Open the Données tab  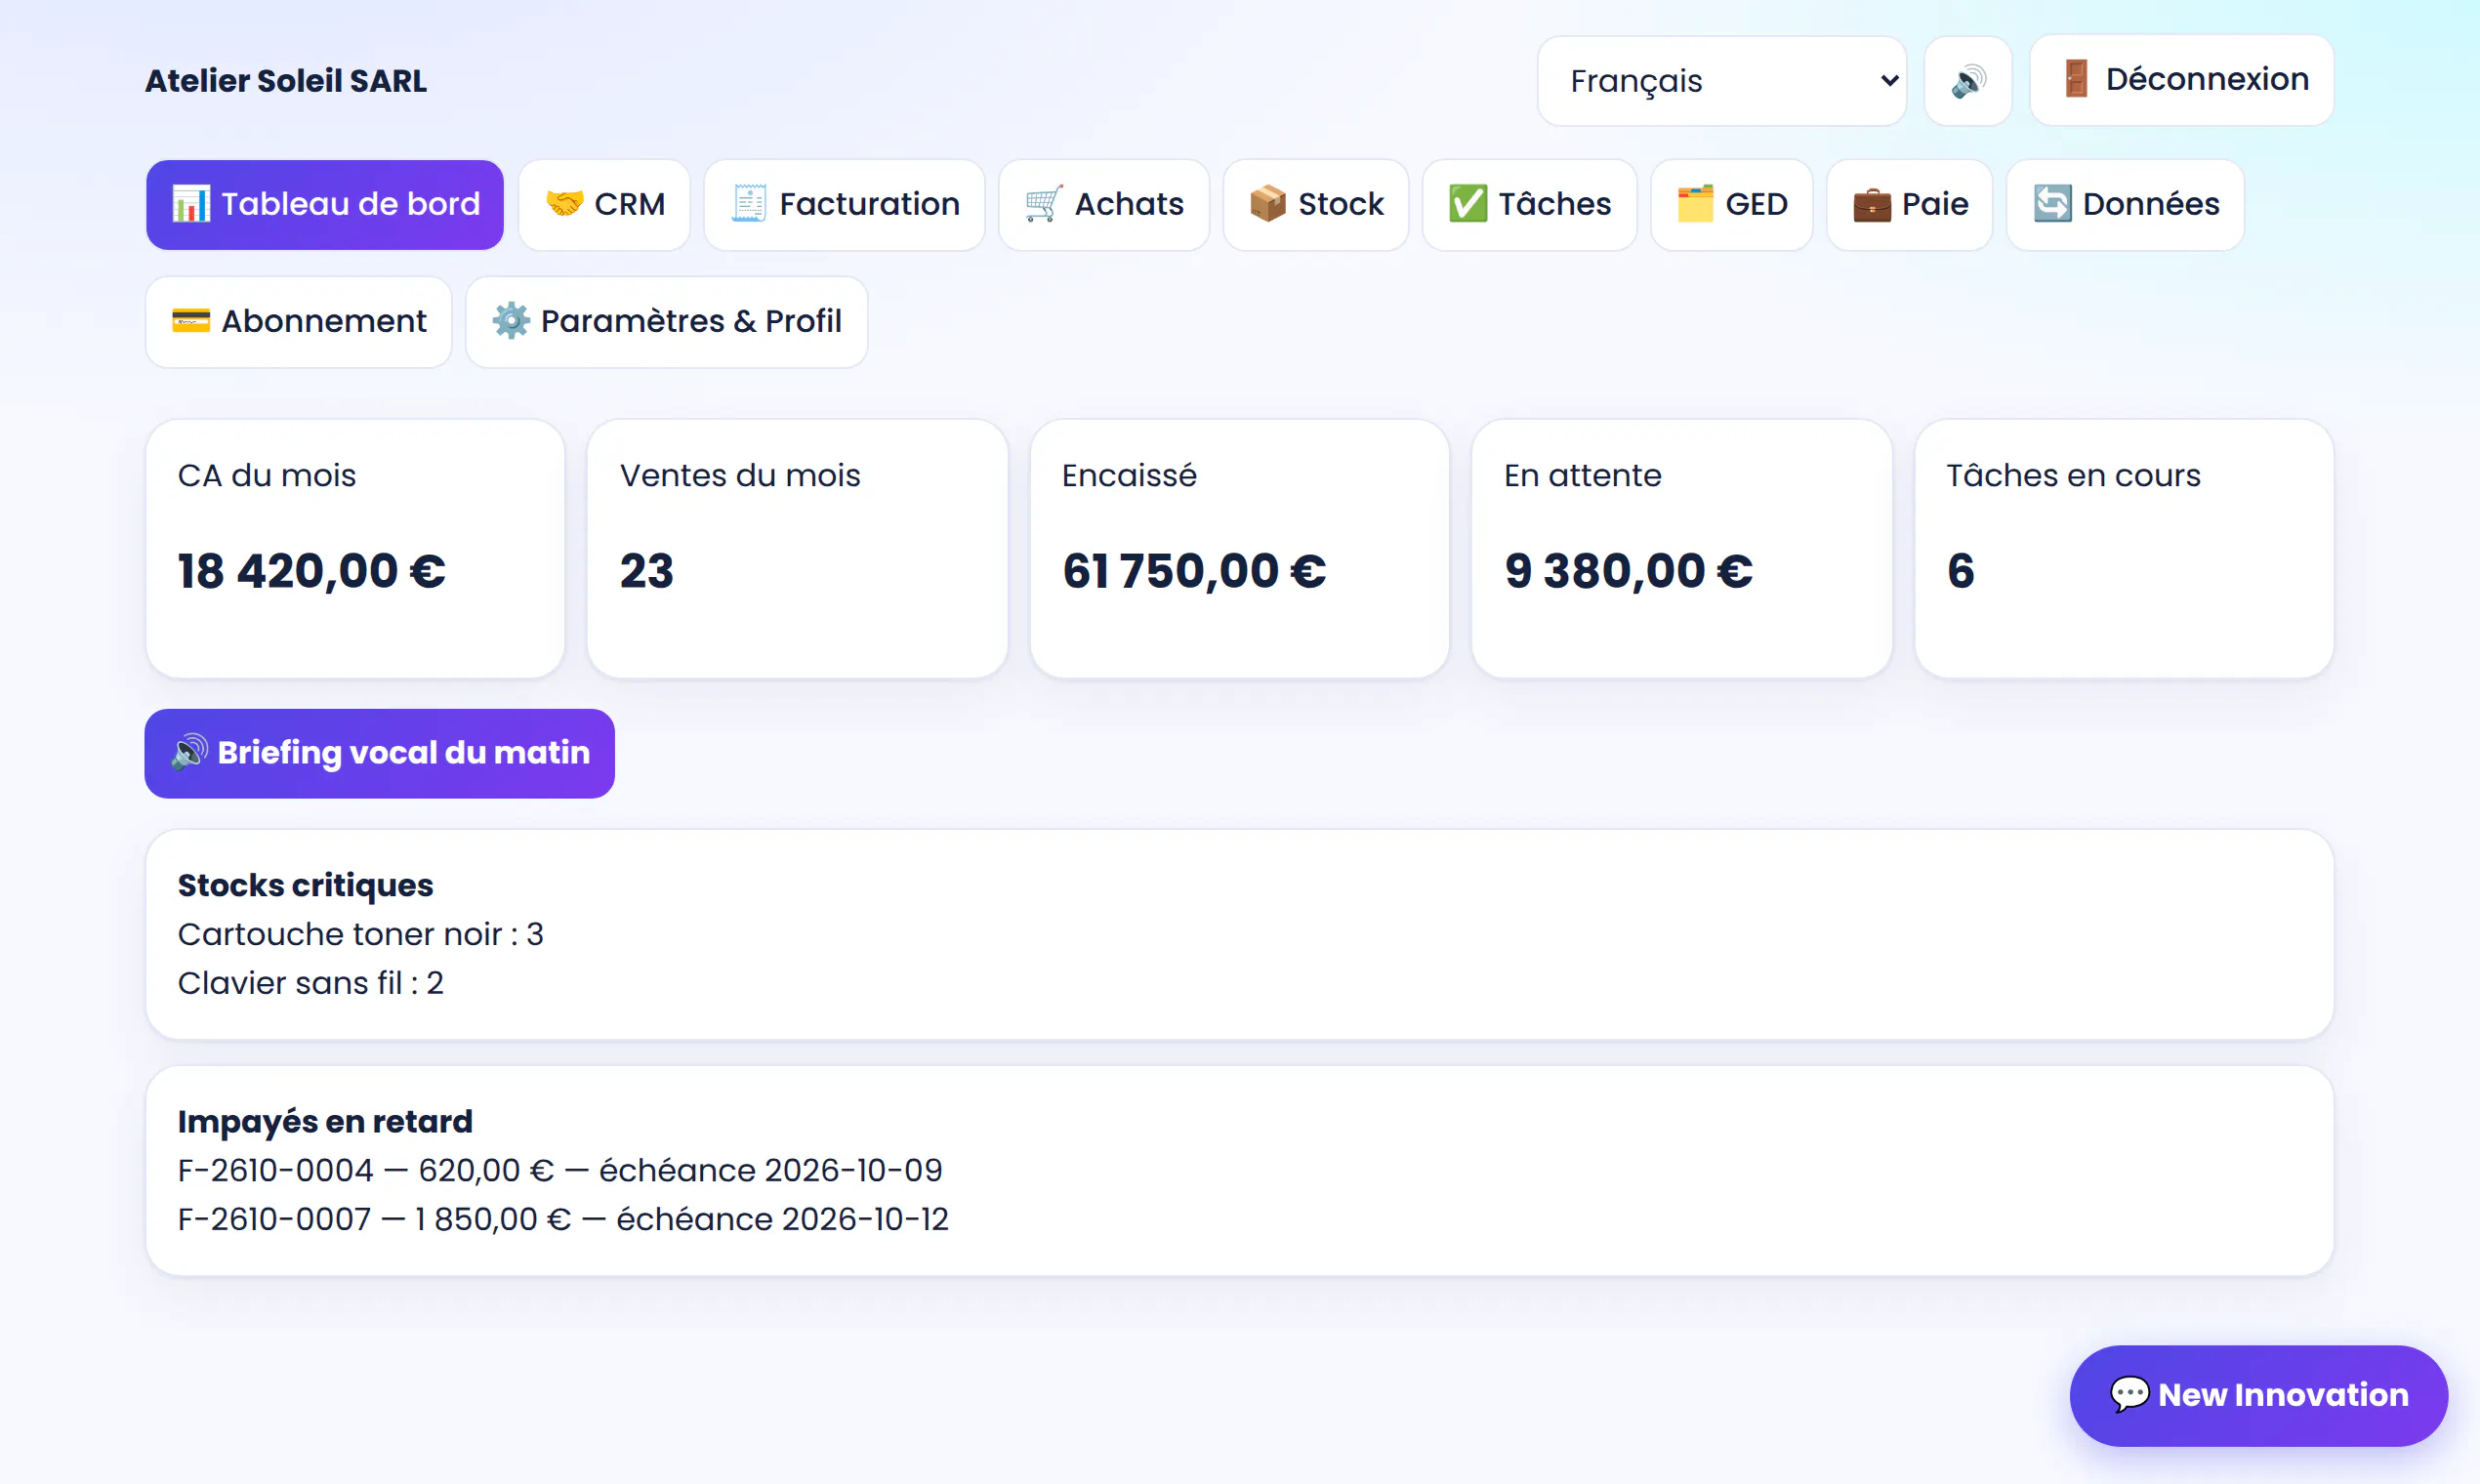(2125, 204)
